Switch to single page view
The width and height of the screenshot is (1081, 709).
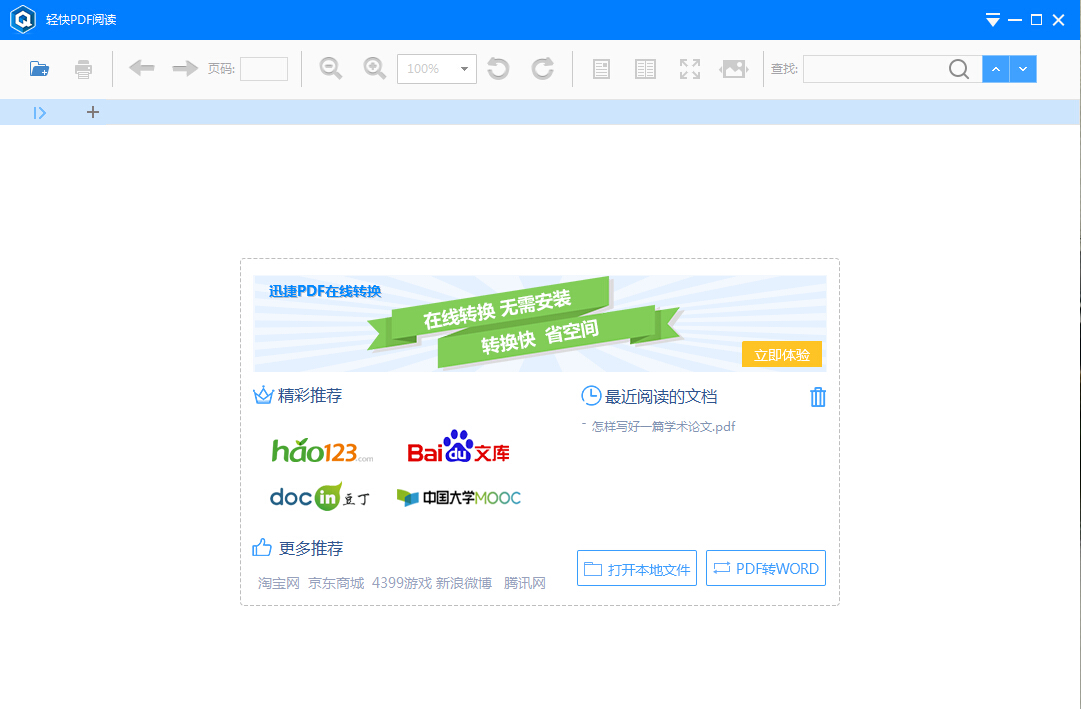(x=600, y=68)
